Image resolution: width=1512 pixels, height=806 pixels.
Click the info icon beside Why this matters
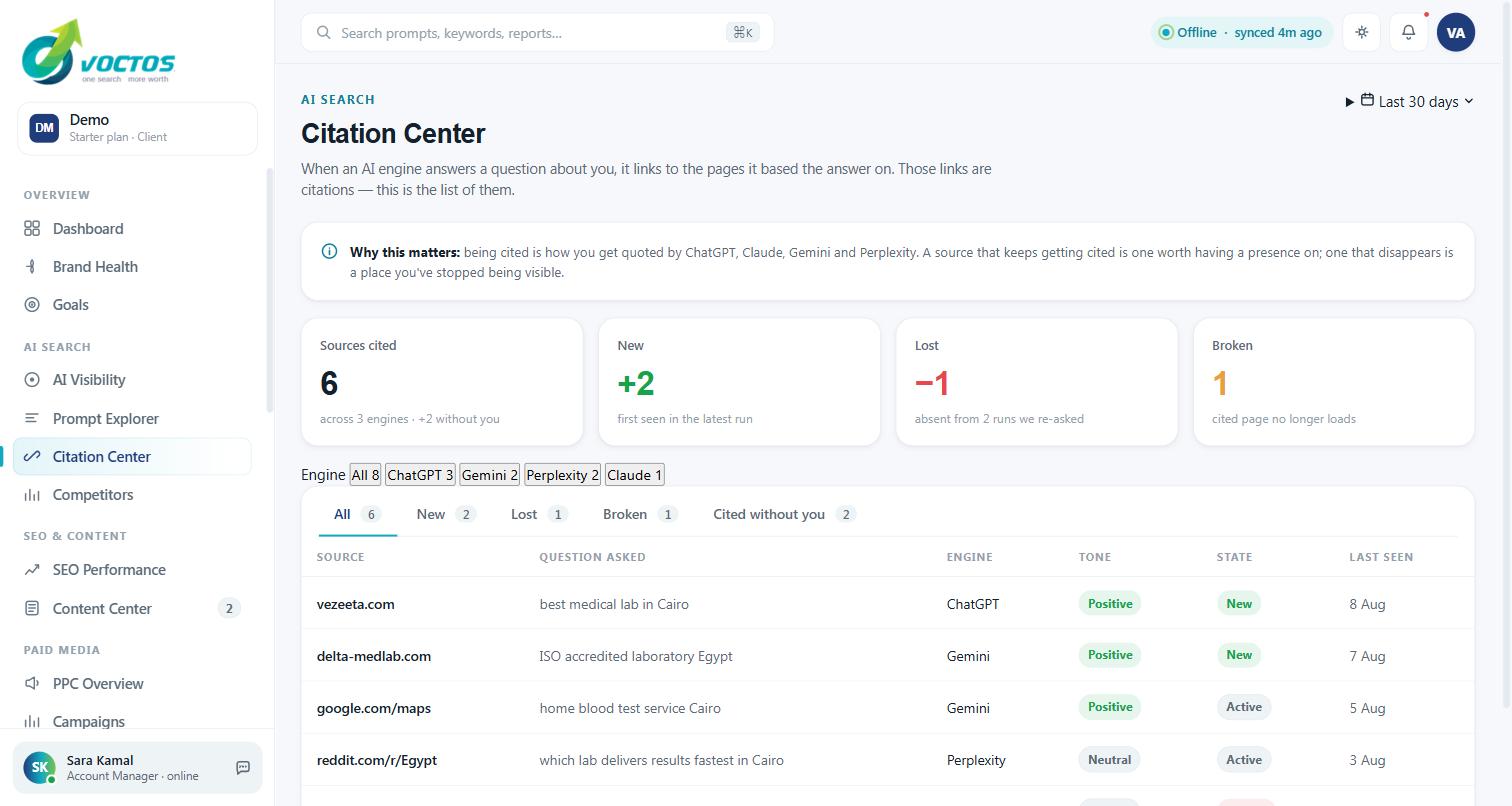pyautogui.click(x=329, y=252)
